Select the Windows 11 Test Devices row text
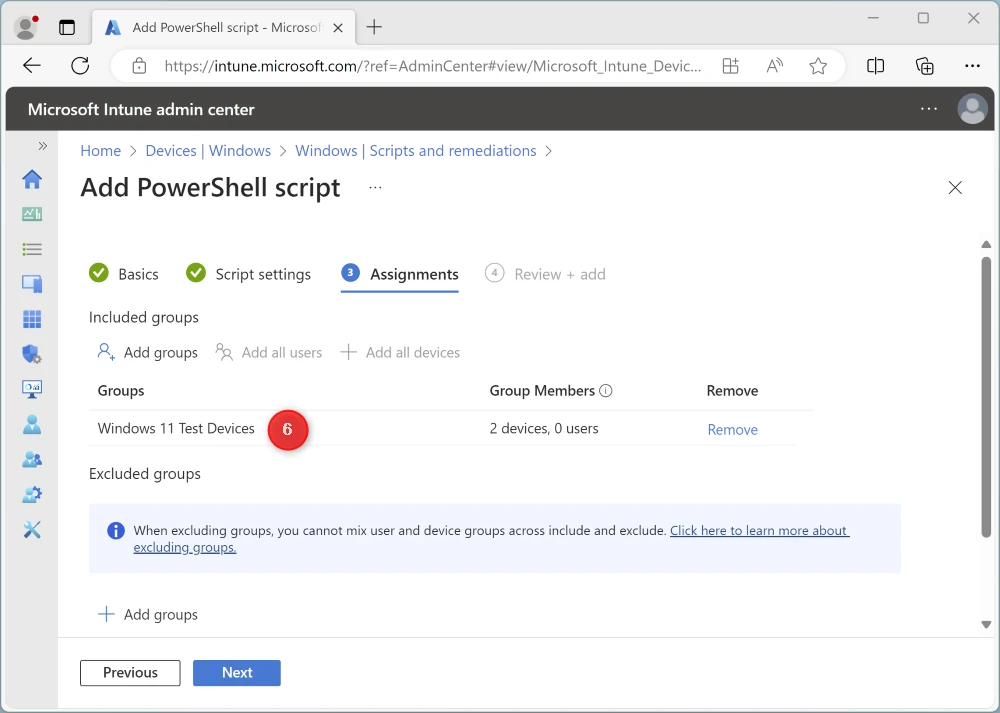This screenshot has height=713, width=1000. coord(176,428)
